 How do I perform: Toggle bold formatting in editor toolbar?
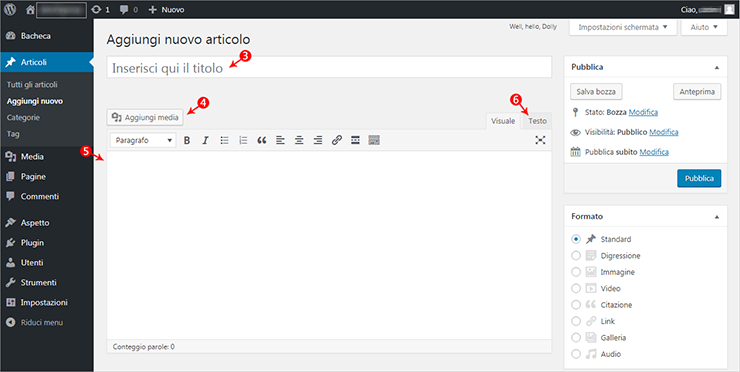click(x=187, y=140)
